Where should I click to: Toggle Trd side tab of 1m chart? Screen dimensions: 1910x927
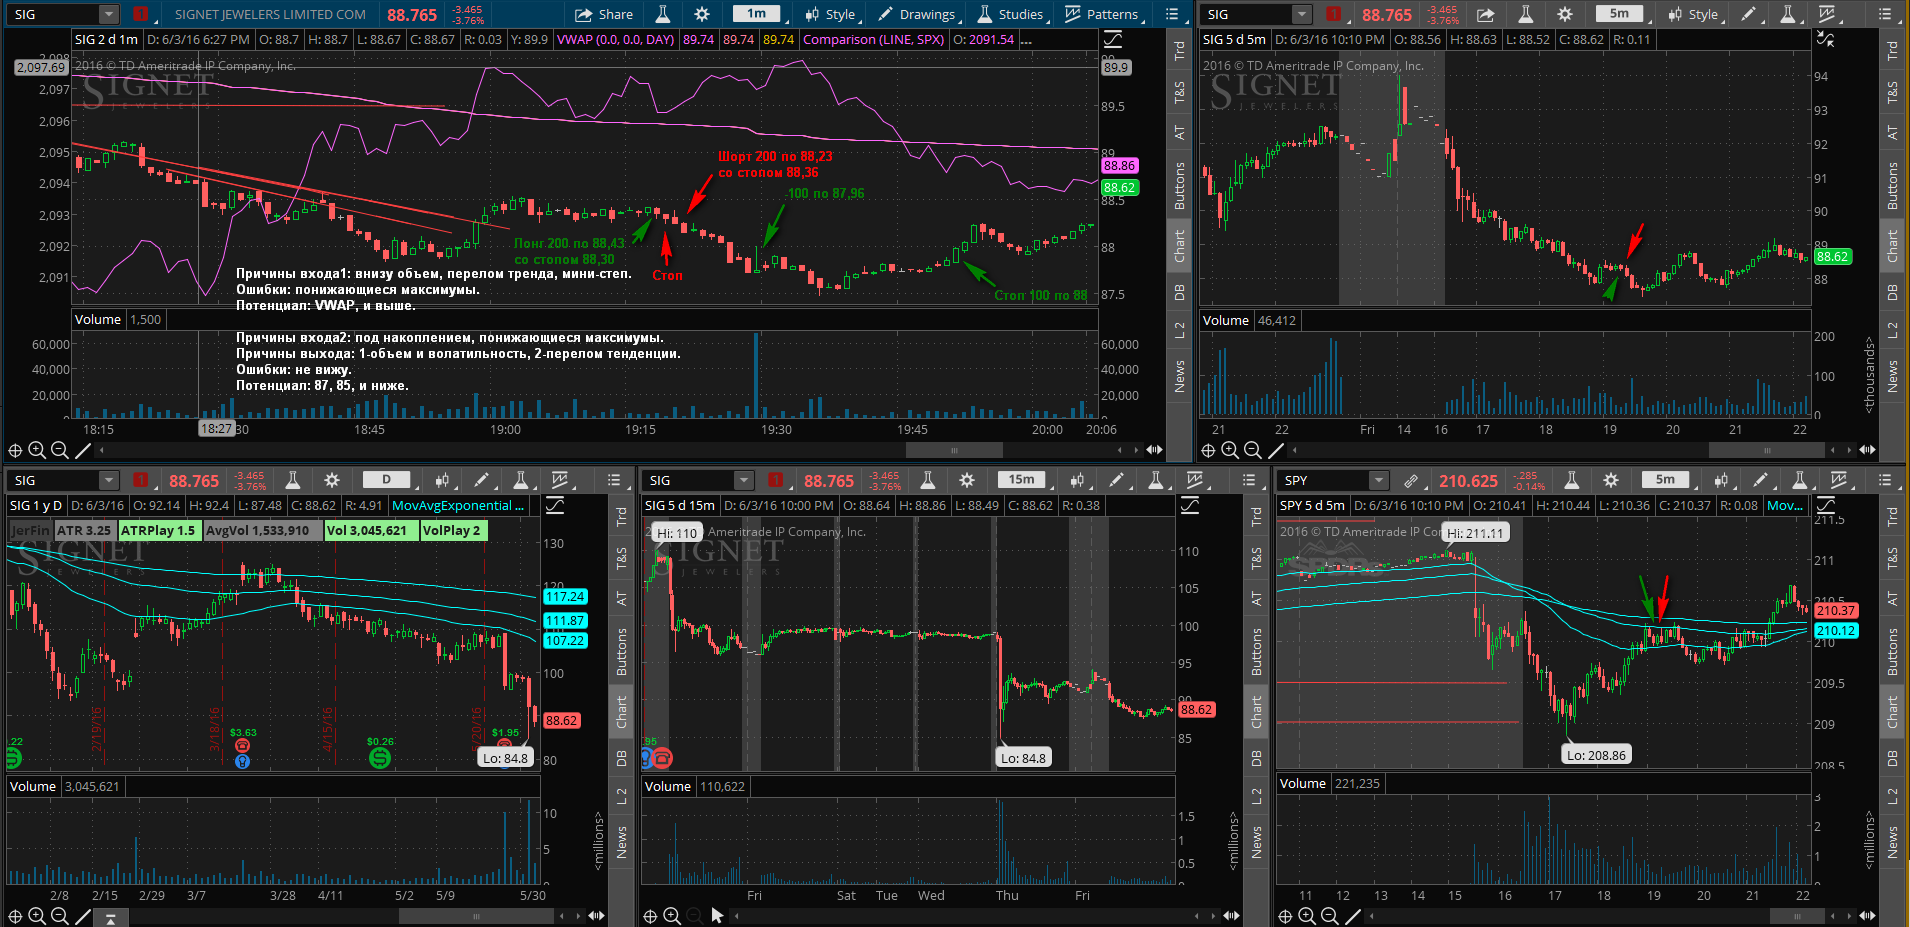click(x=1179, y=51)
